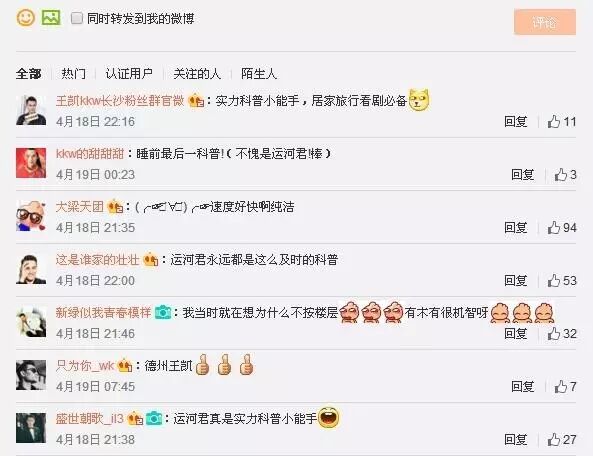Open 大梁天团 user profile link

point(79,207)
